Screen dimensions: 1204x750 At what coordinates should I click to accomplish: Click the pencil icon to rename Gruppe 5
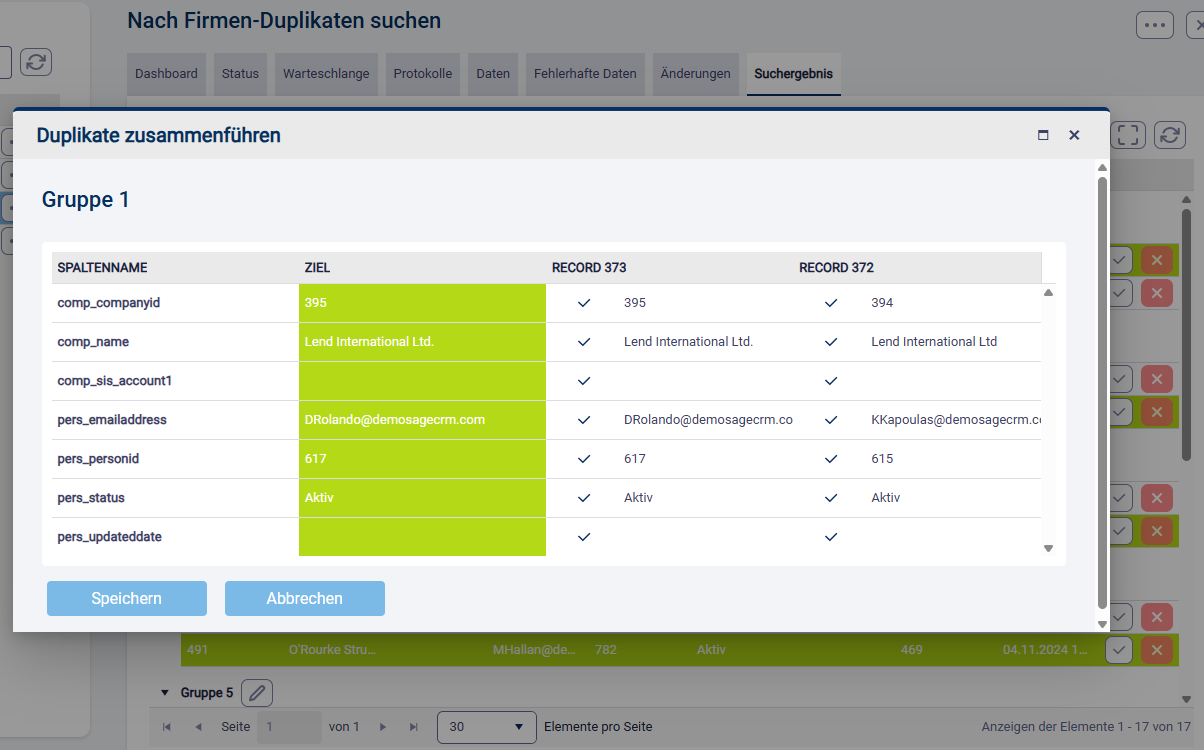pos(257,692)
